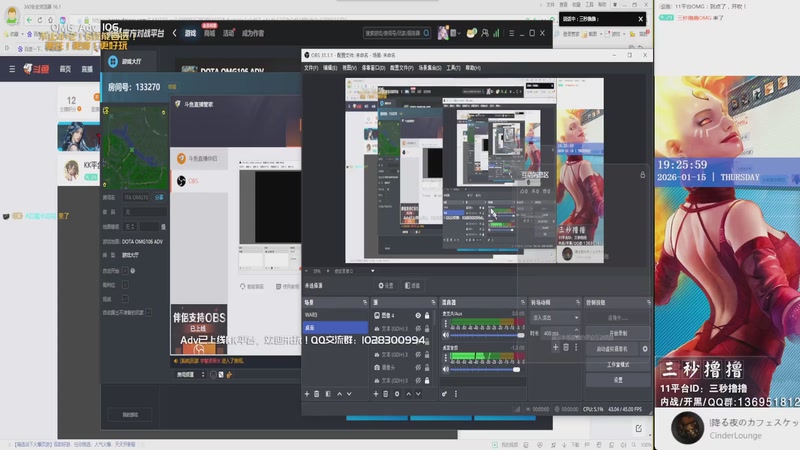This screenshot has height=450, width=800.
Task: Add a new source in Sources toolbar
Action: pos(376,394)
